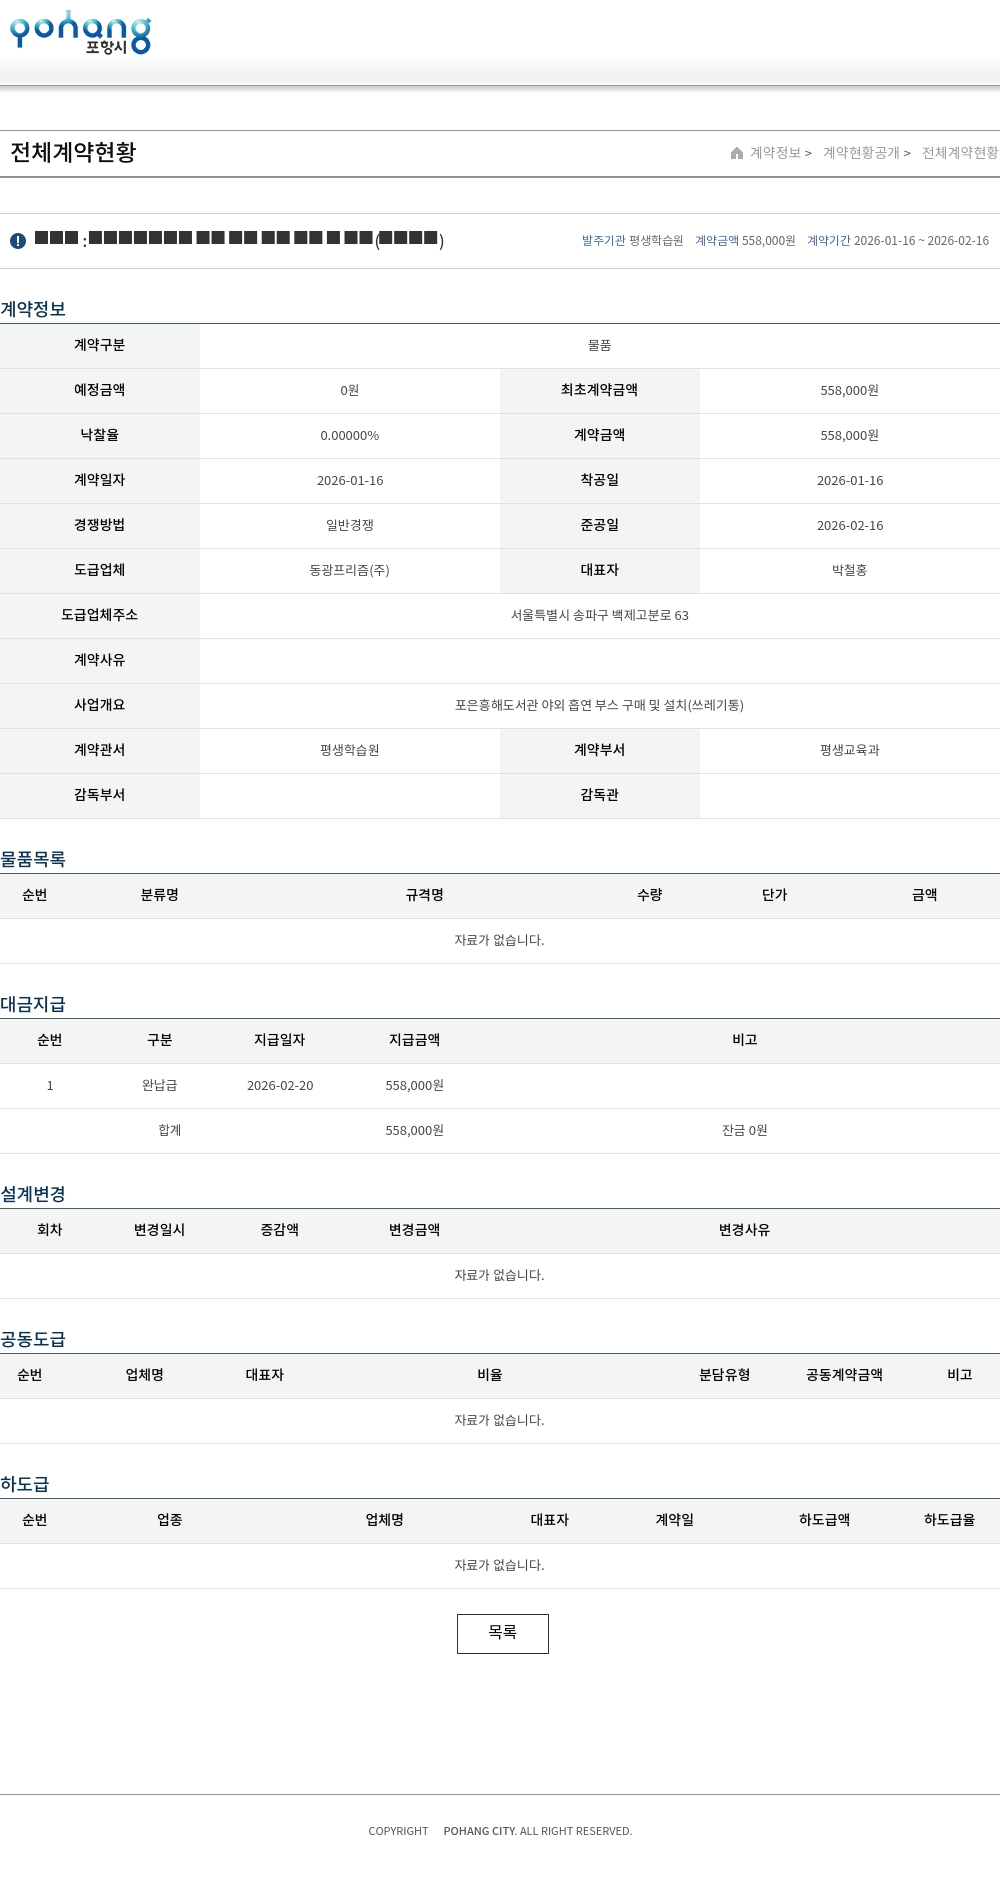Click the 설계변경 section title
1000x1895 pixels.
[33, 1194]
